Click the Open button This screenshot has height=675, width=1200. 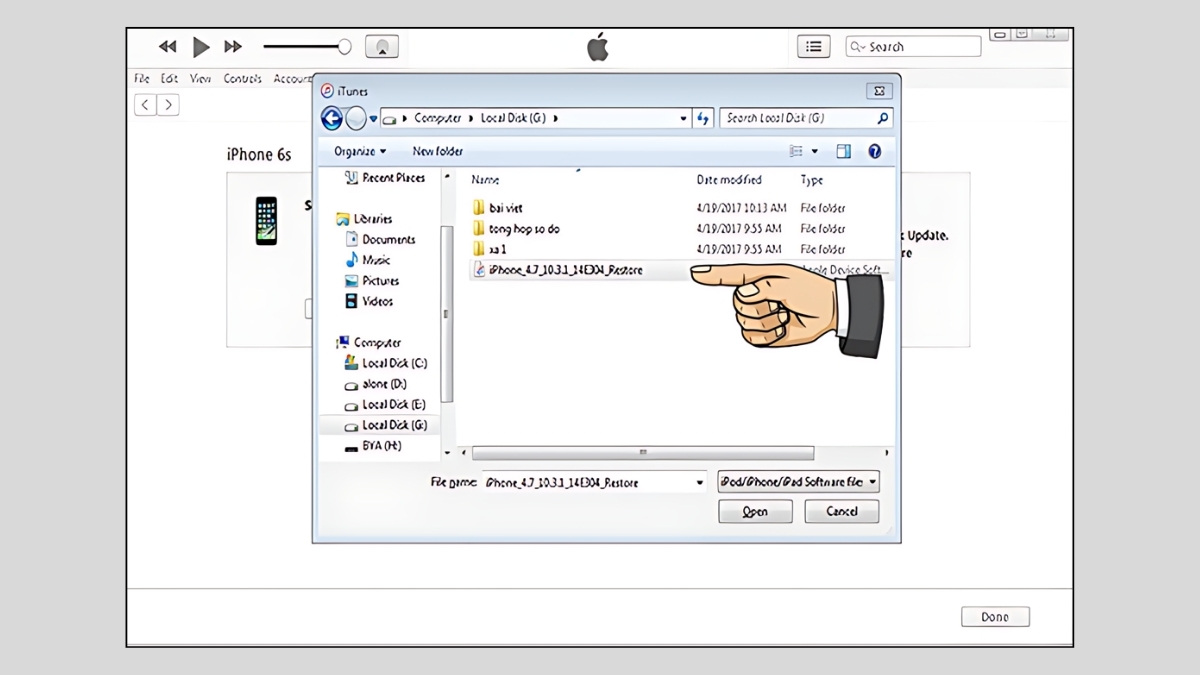tap(755, 511)
